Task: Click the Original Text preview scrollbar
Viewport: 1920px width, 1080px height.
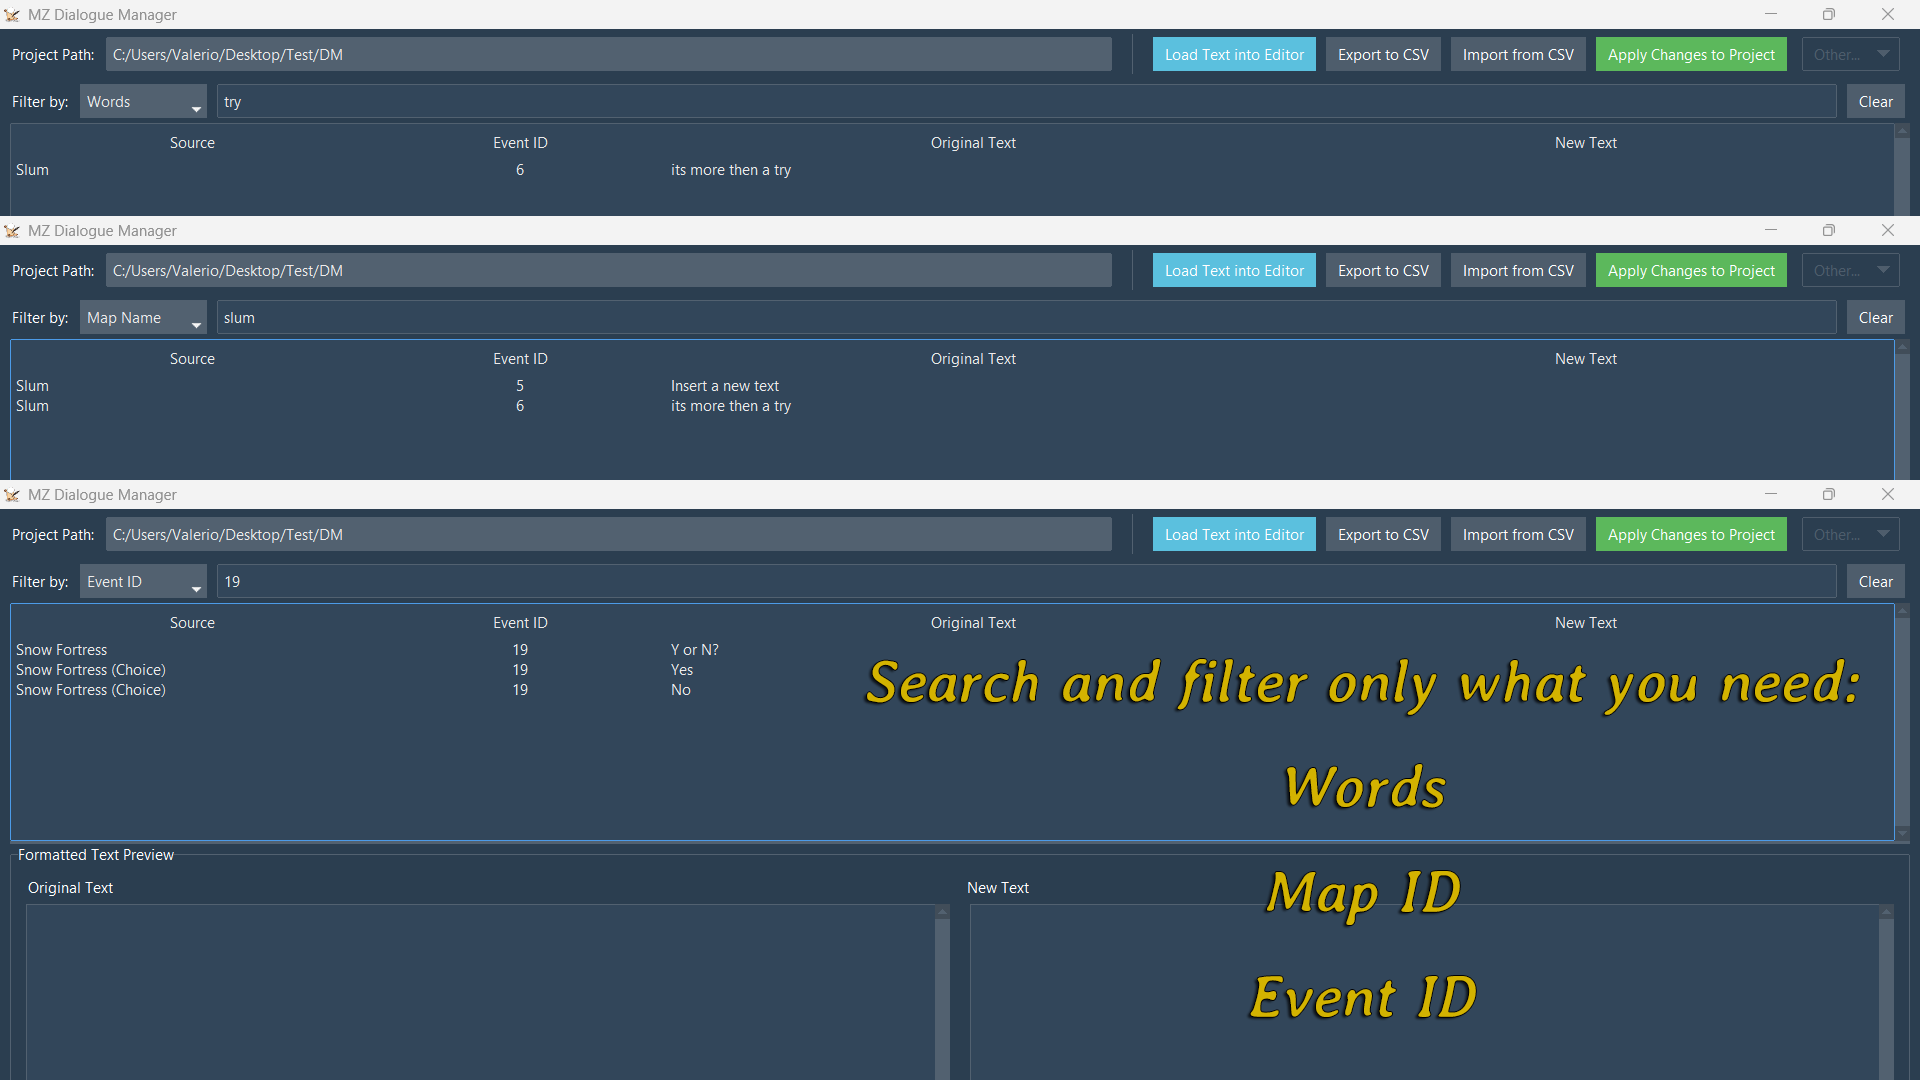Action: click(x=941, y=990)
